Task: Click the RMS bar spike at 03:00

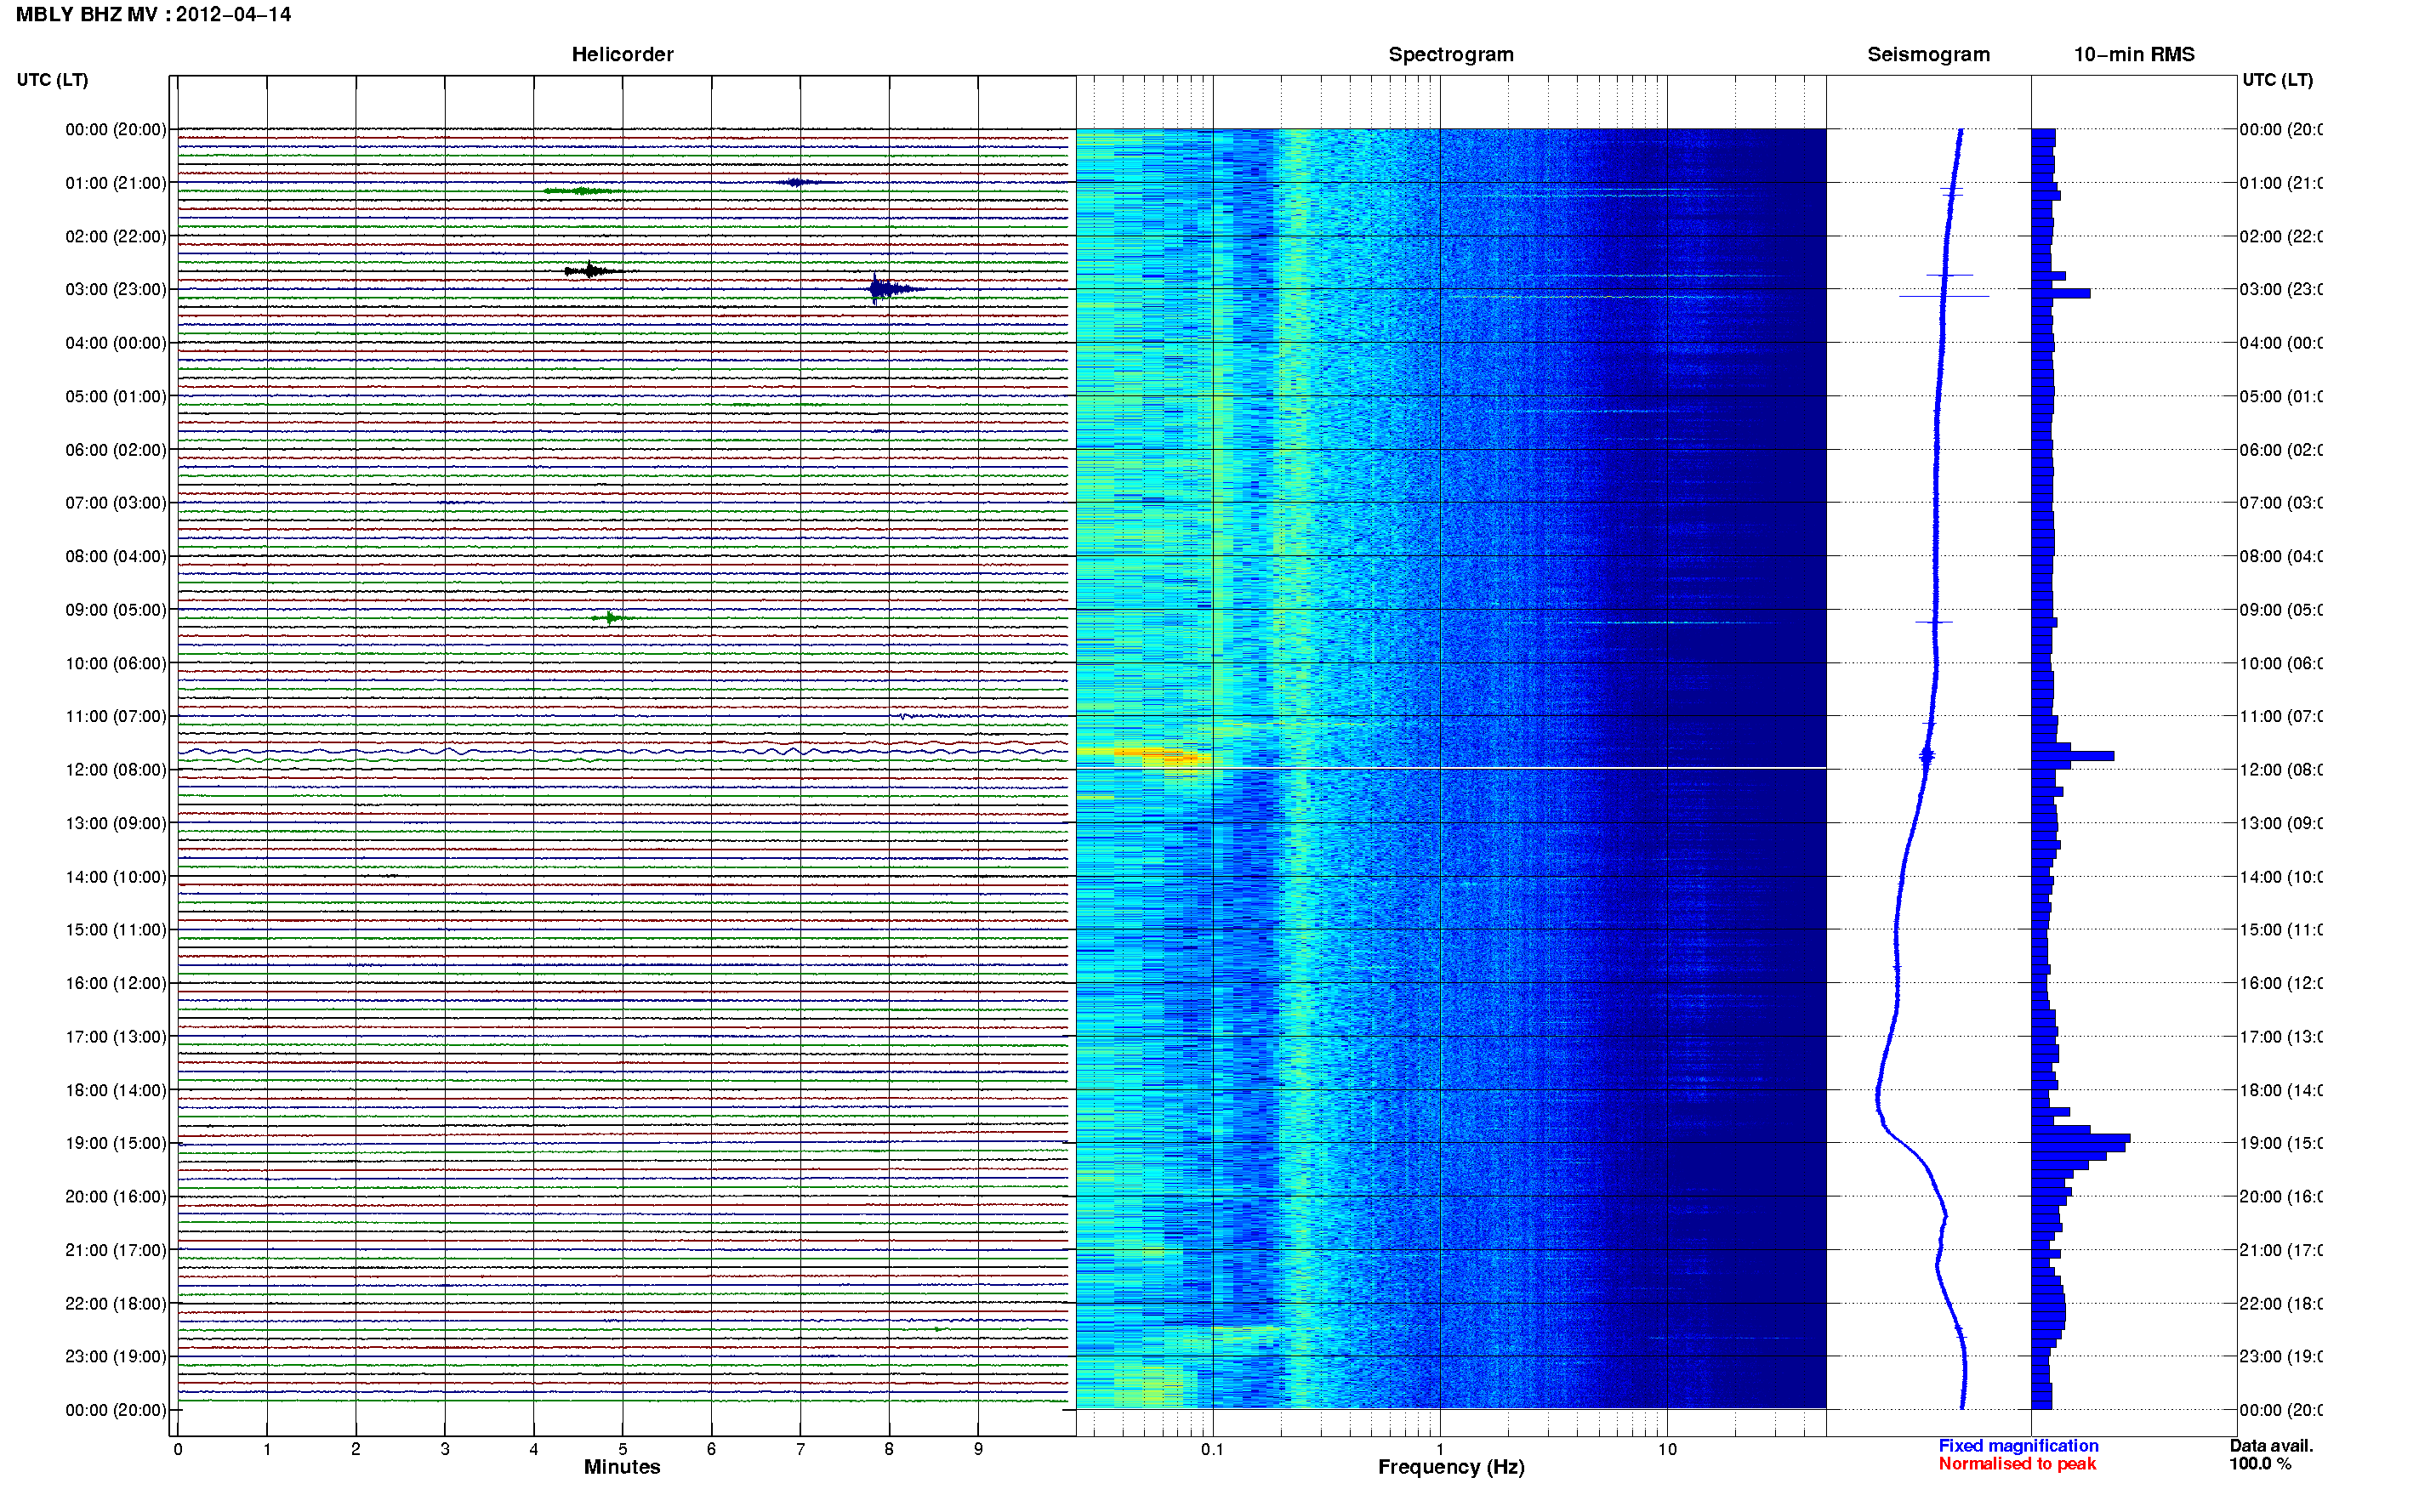Action: click(2060, 293)
